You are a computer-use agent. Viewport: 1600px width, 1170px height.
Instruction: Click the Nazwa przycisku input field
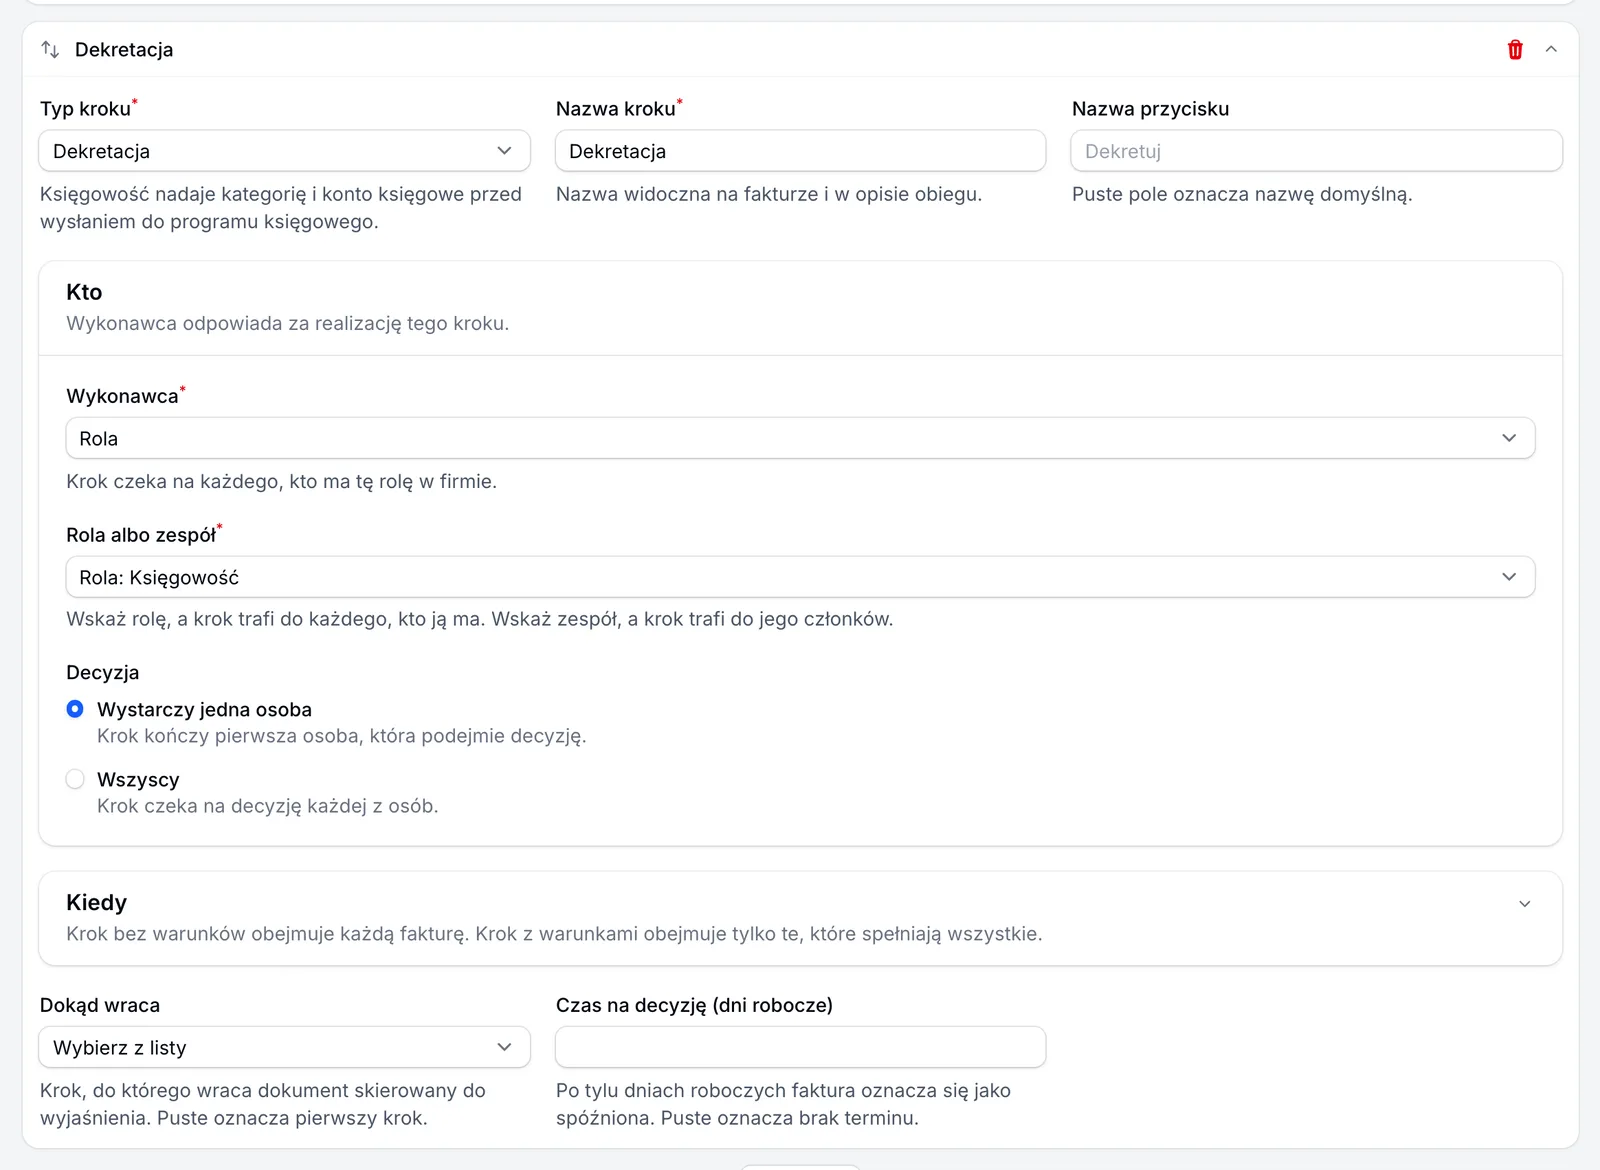(1316, 151)
